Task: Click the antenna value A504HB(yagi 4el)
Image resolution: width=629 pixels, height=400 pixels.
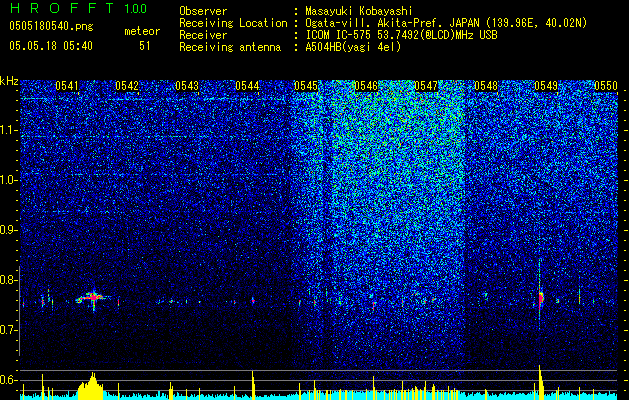Action: pyautogui.click(x=353, y=47)
